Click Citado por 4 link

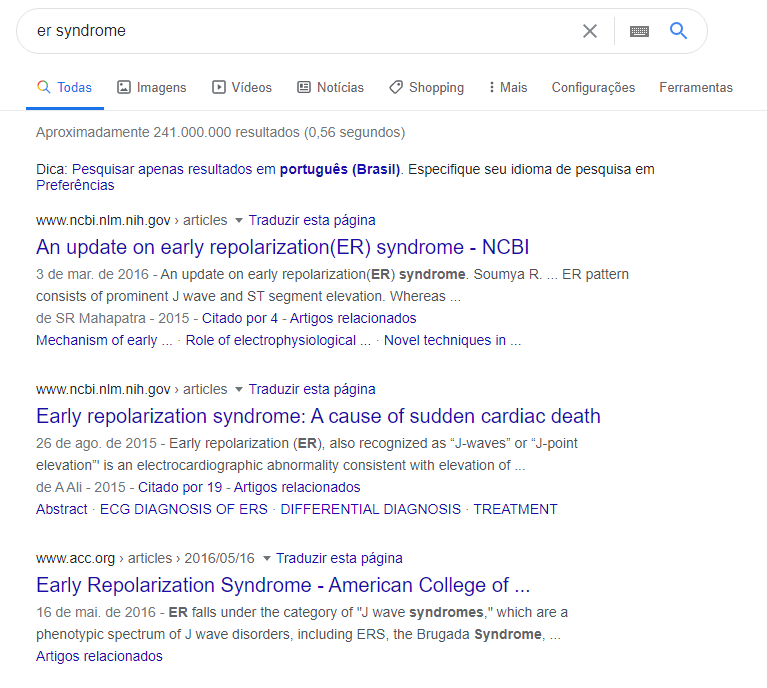point(240,319)
